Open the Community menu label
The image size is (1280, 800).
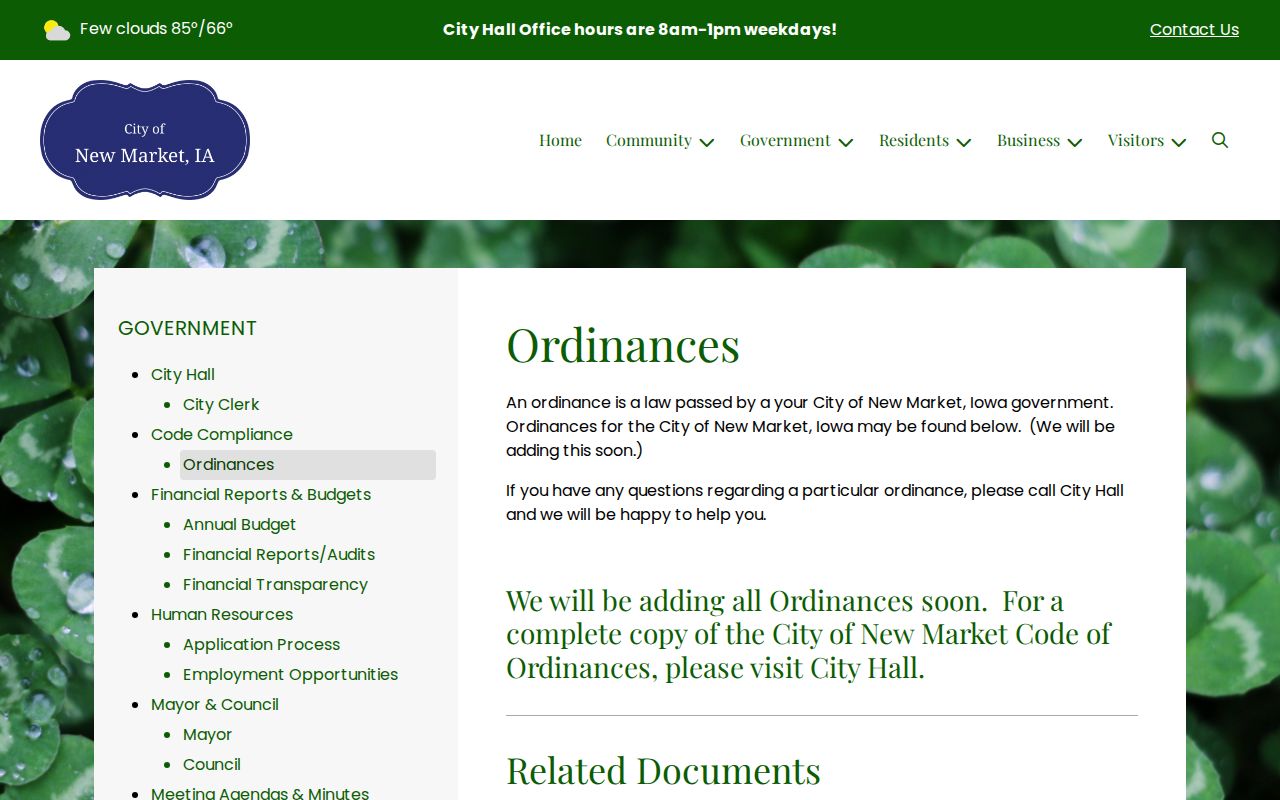tap(649, 140)
